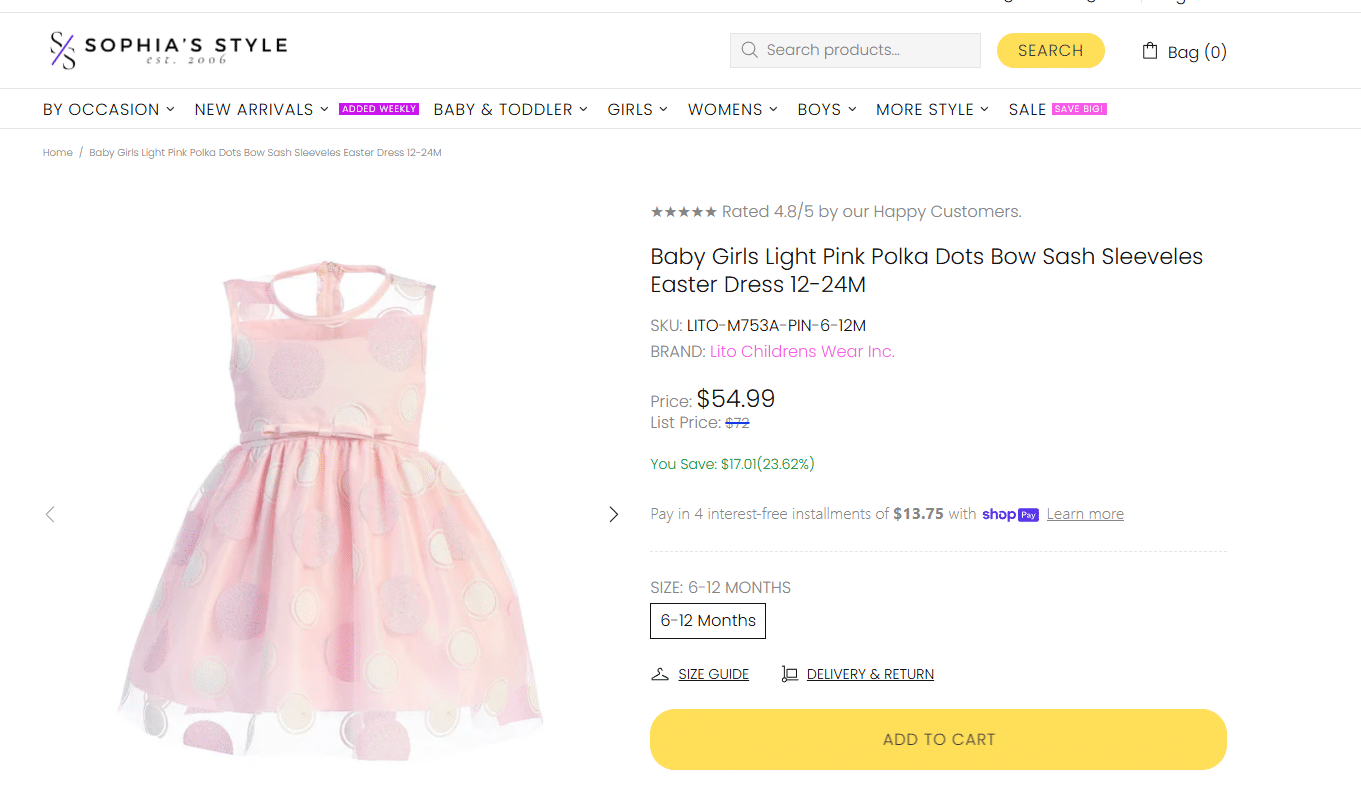
Task: Click the Sophia's Style logo
Action: click(168, 49)
